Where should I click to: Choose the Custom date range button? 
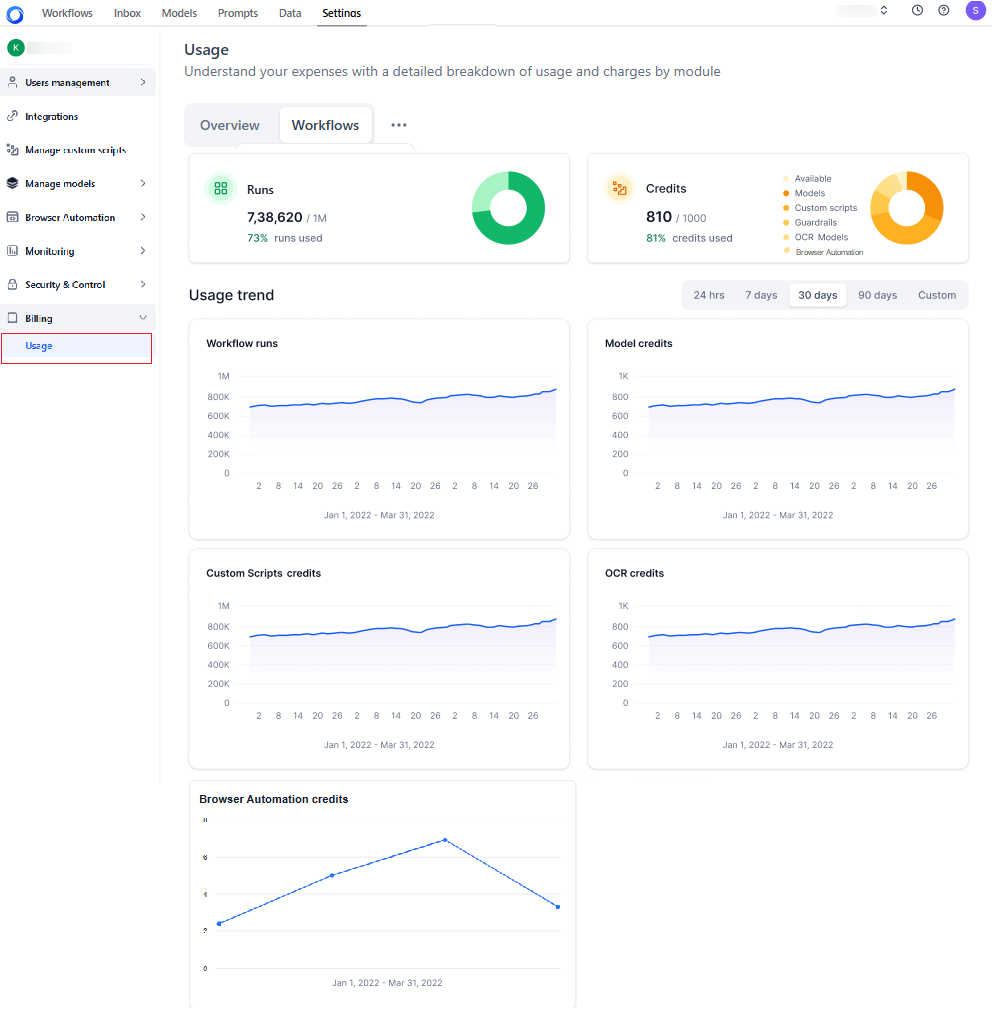[937, 295]
